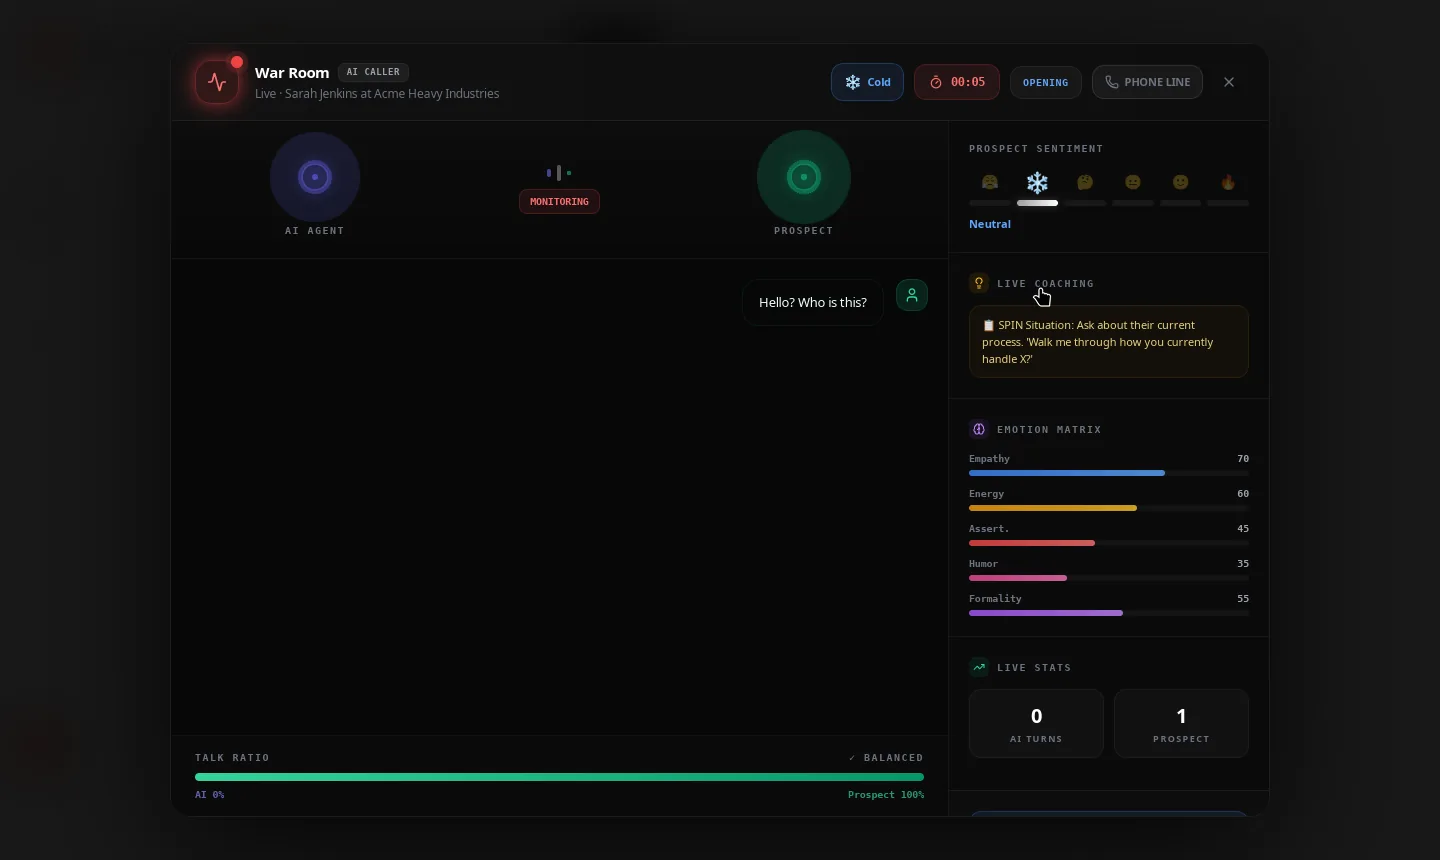Select the smiling face sentiment
The image size is (1440, 860).
(1181, 182)
